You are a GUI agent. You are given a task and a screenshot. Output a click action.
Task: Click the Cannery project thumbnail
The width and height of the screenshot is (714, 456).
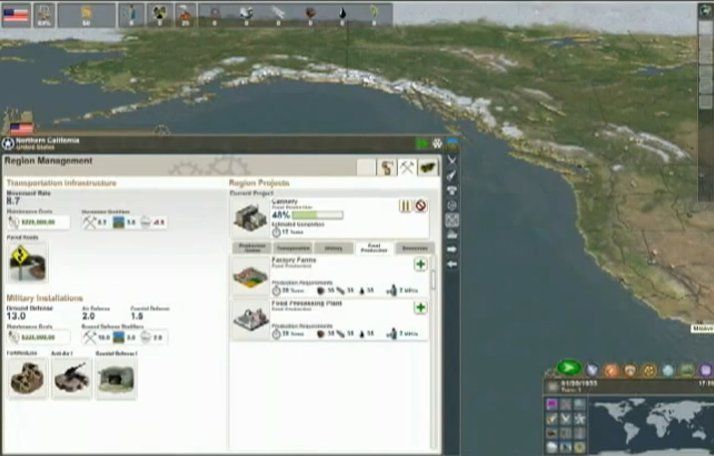pos(250,214)
